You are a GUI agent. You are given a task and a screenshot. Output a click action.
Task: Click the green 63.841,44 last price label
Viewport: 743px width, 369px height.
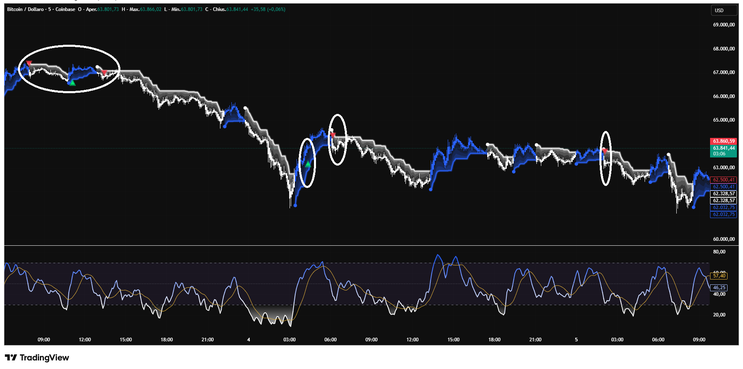coord(724,148)
